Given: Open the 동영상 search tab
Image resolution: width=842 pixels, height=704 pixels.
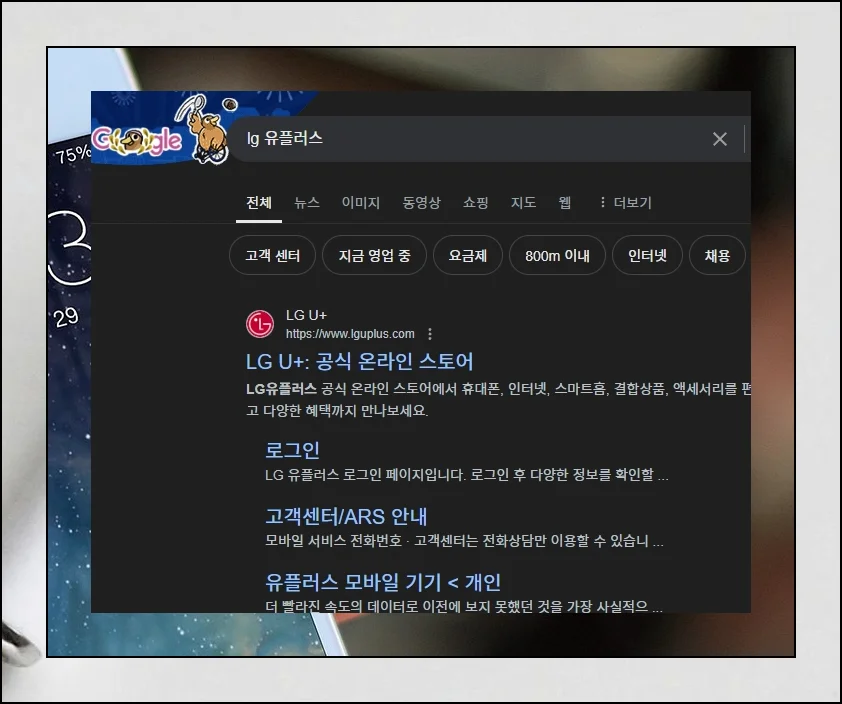Looking at the screenshot, I should click(x=423, y=202).
